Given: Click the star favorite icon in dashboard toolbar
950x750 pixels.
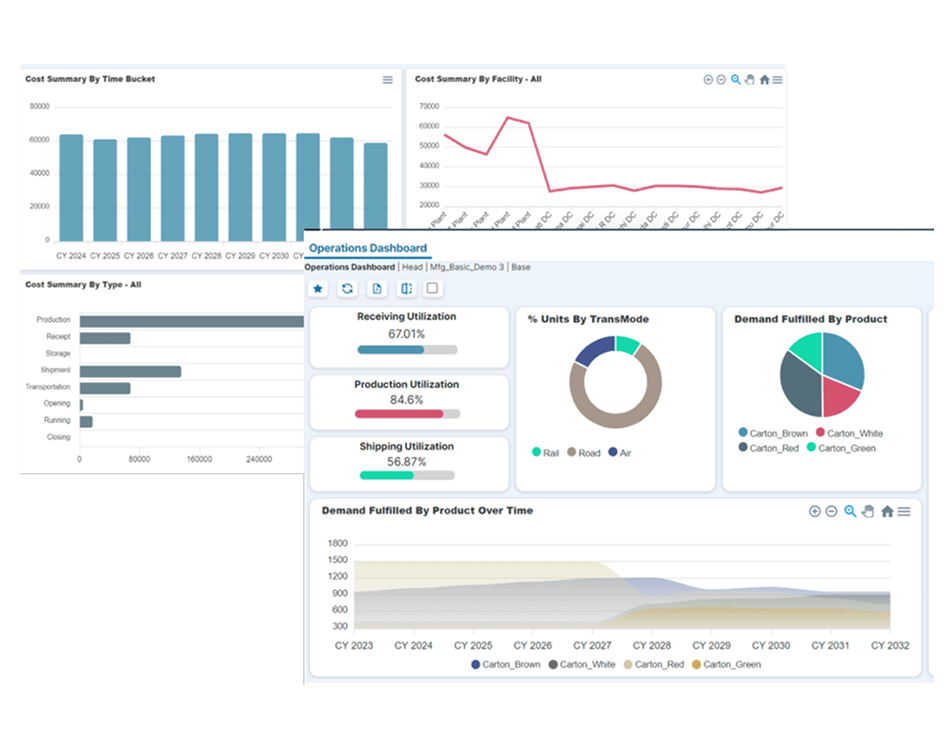Looking at the screenshot, I should (x=317, y=289).
